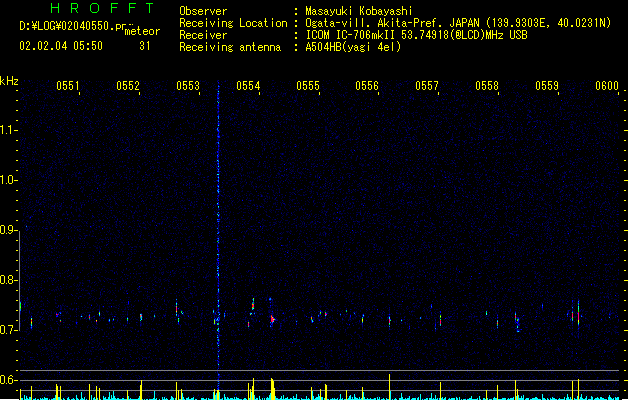Click the 0556 time marker

[367, 85]
